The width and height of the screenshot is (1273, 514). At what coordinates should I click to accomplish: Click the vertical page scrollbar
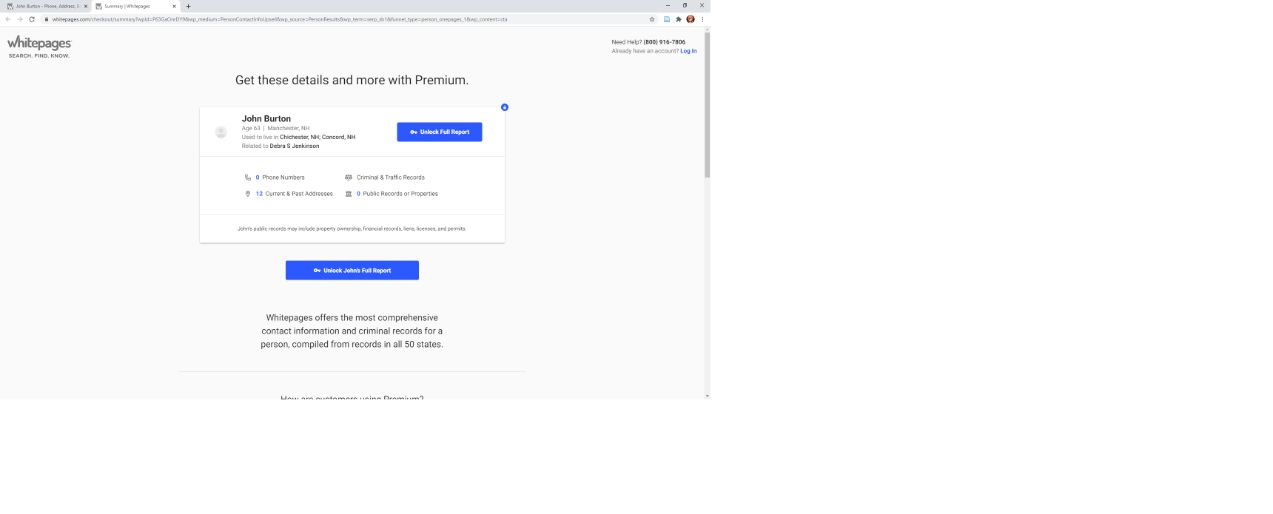click(707, 105)
